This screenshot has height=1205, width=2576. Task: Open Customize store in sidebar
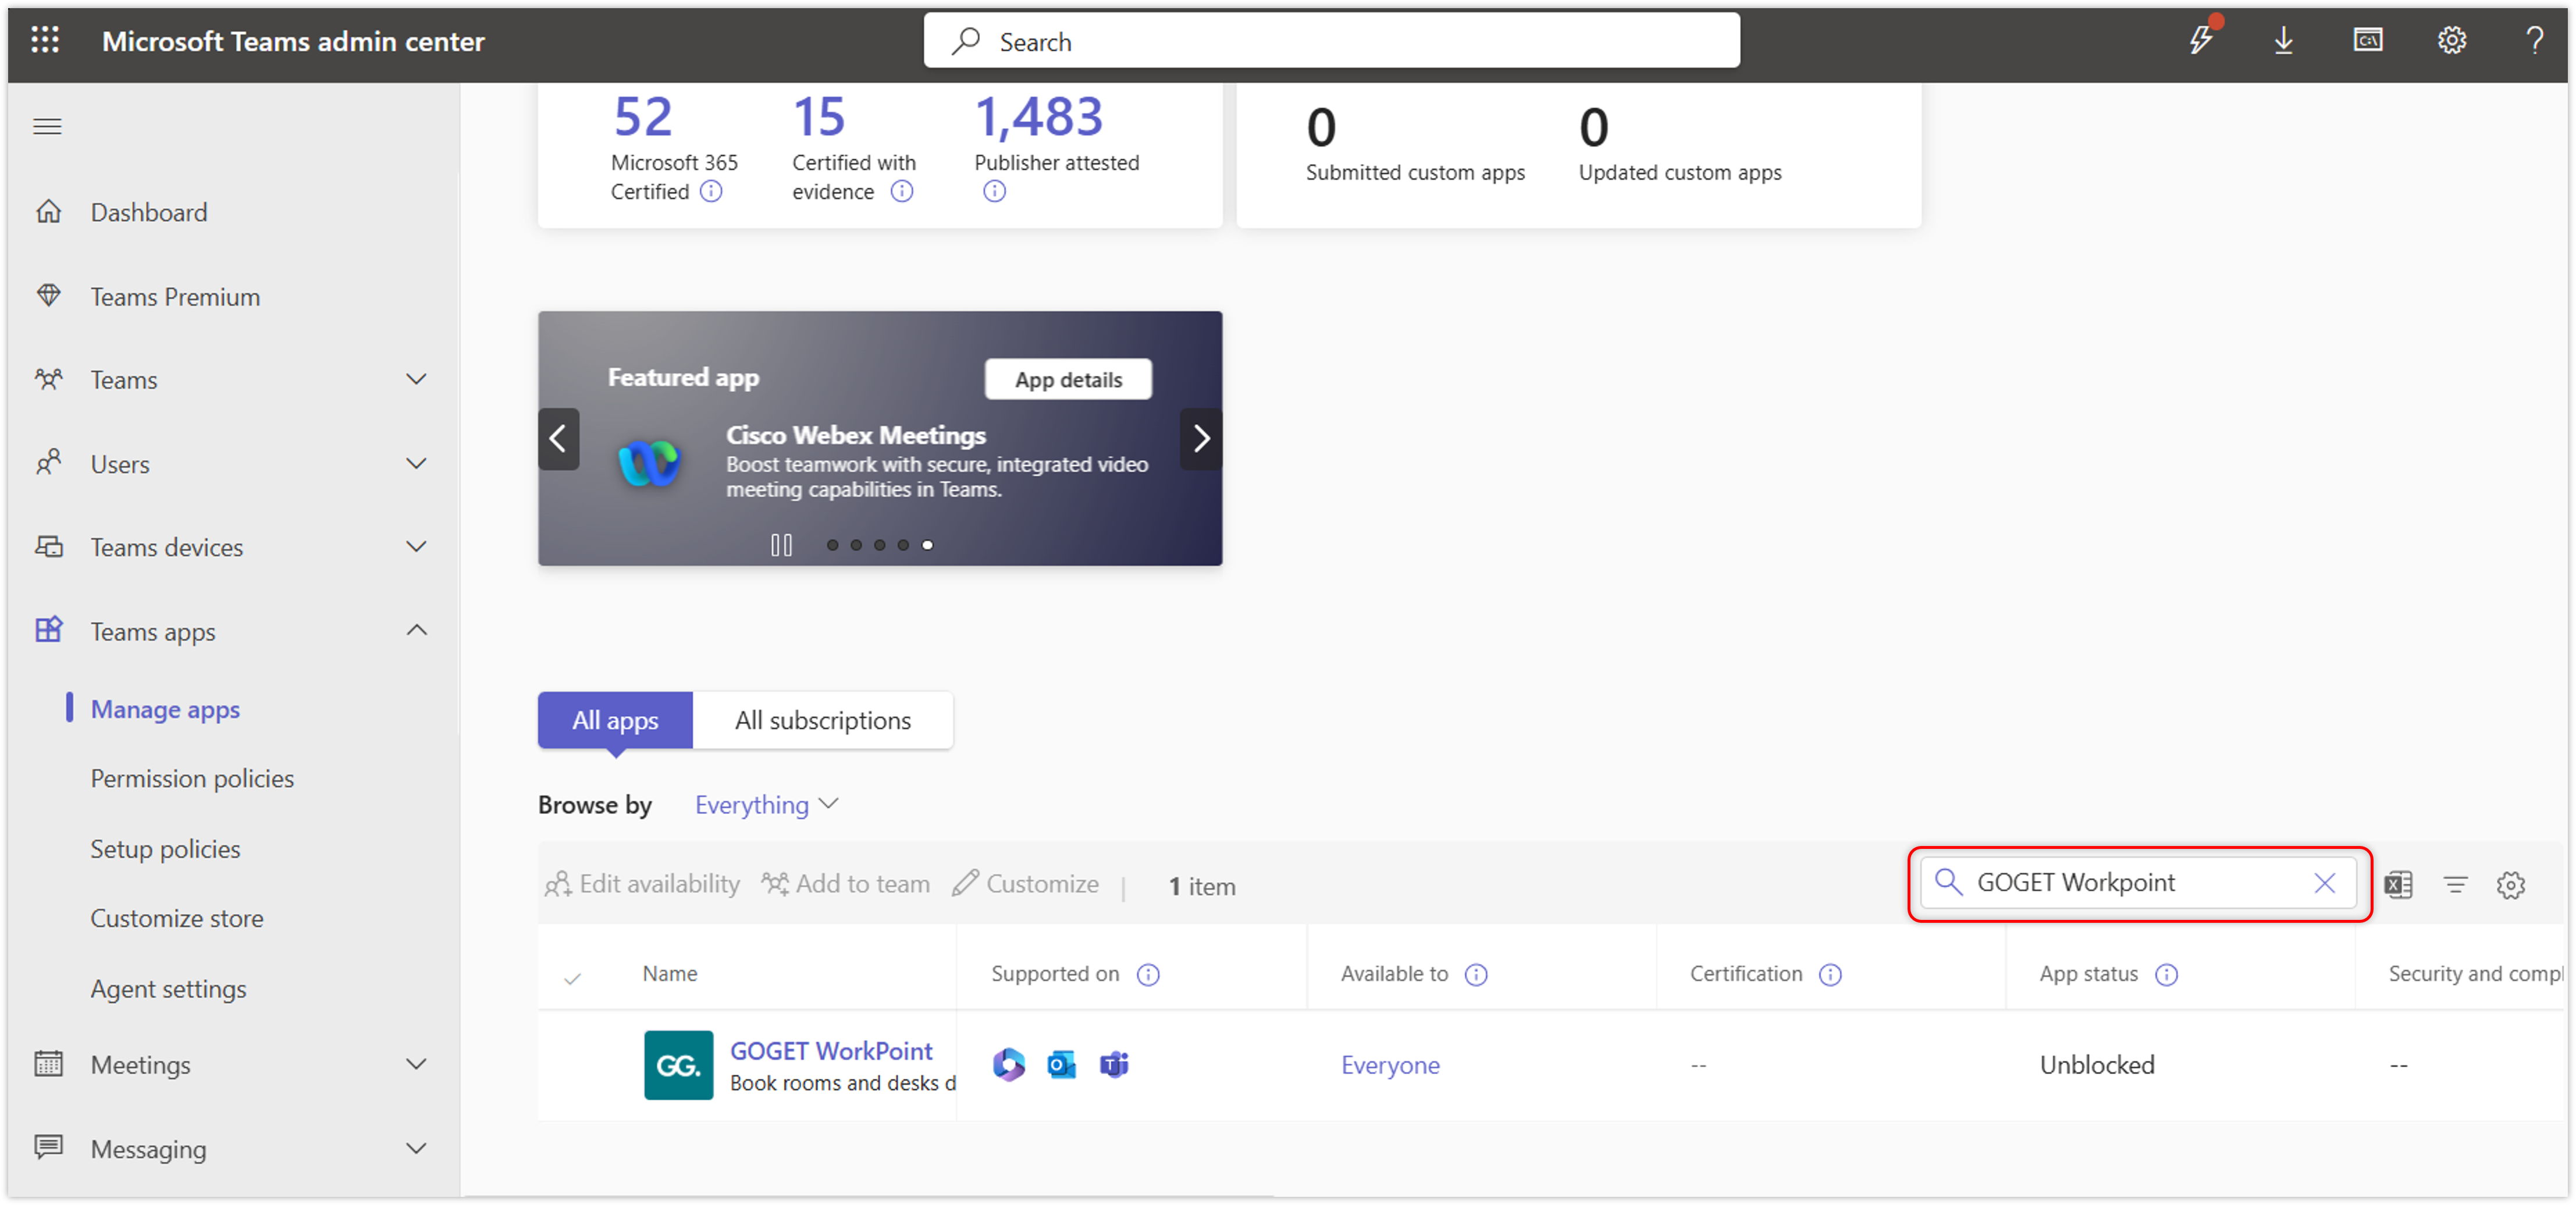point(177,918)
